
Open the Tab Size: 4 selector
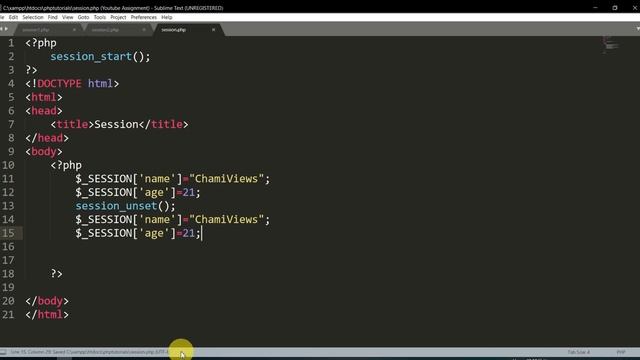(x=578, y=352)
